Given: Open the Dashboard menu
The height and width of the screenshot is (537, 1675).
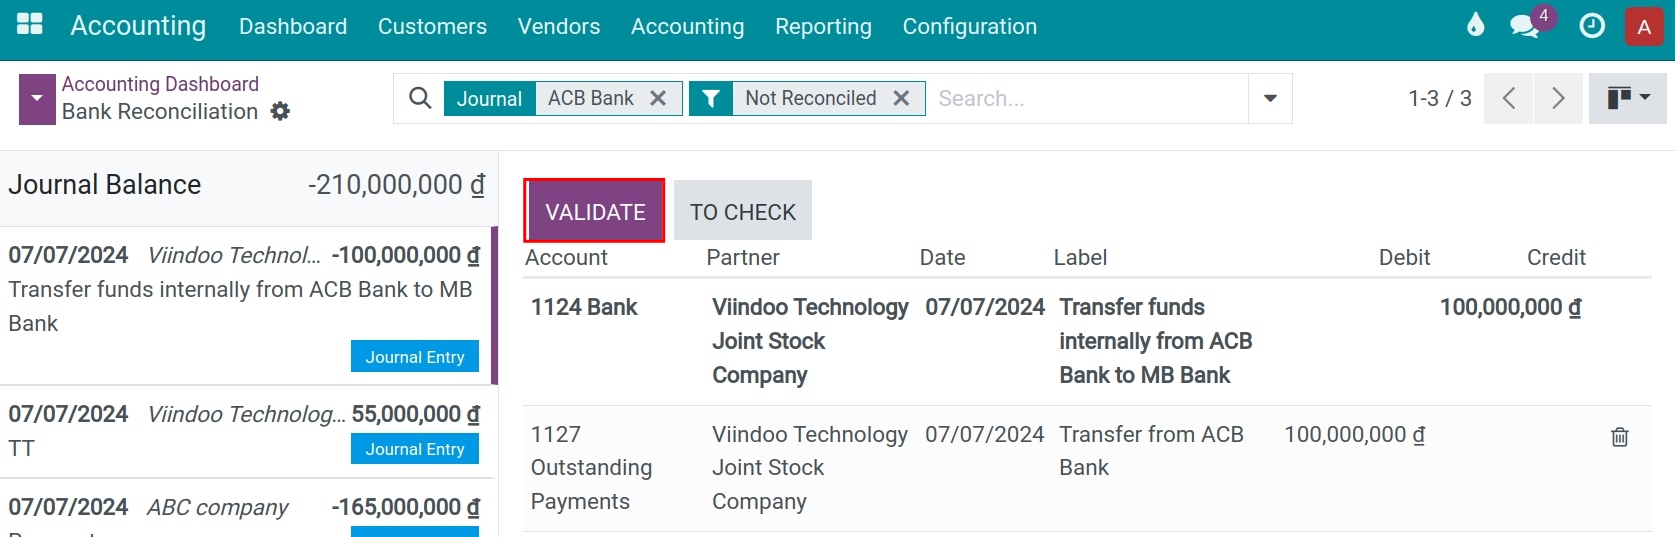Looking at the screenshot, I should pyautogui.click(x=293, y=26).
